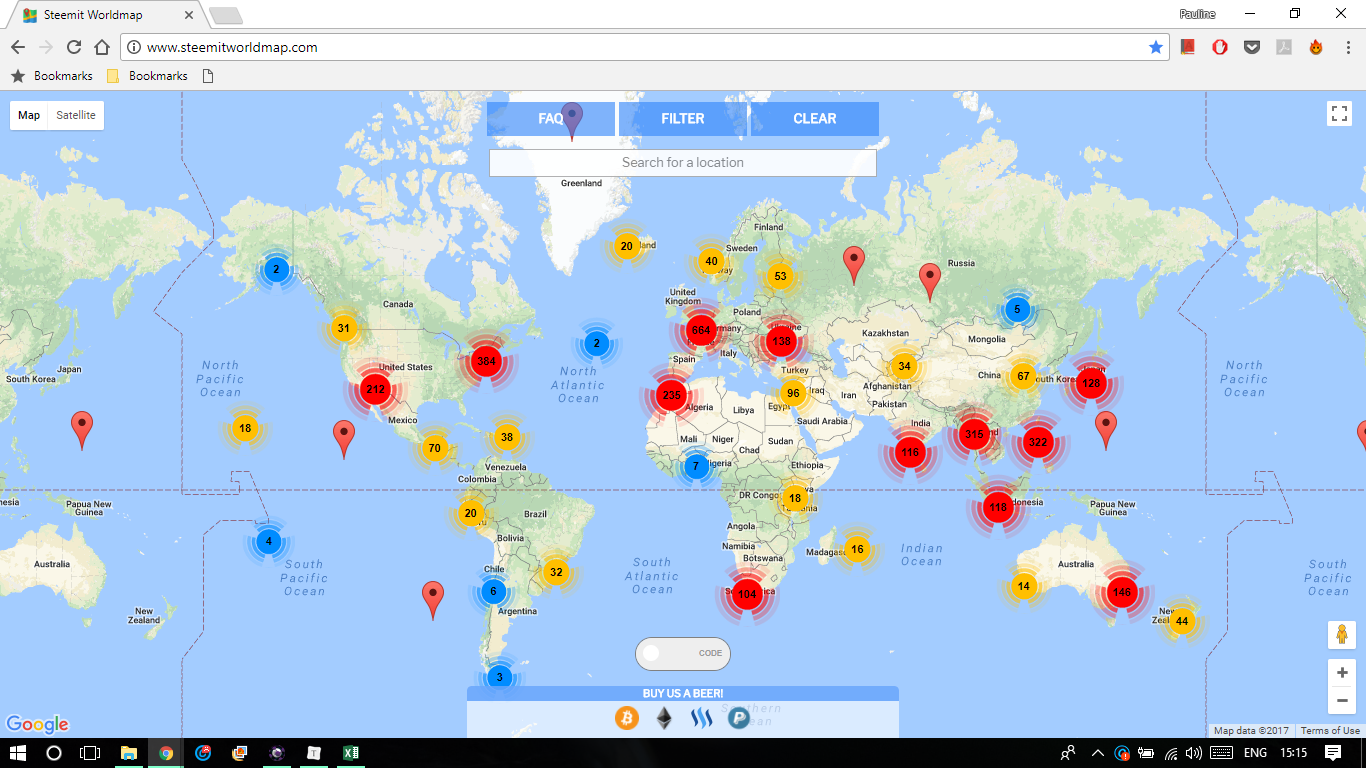
Task: Open Excel from the taskbar
Action: click(x=351, y=753)
